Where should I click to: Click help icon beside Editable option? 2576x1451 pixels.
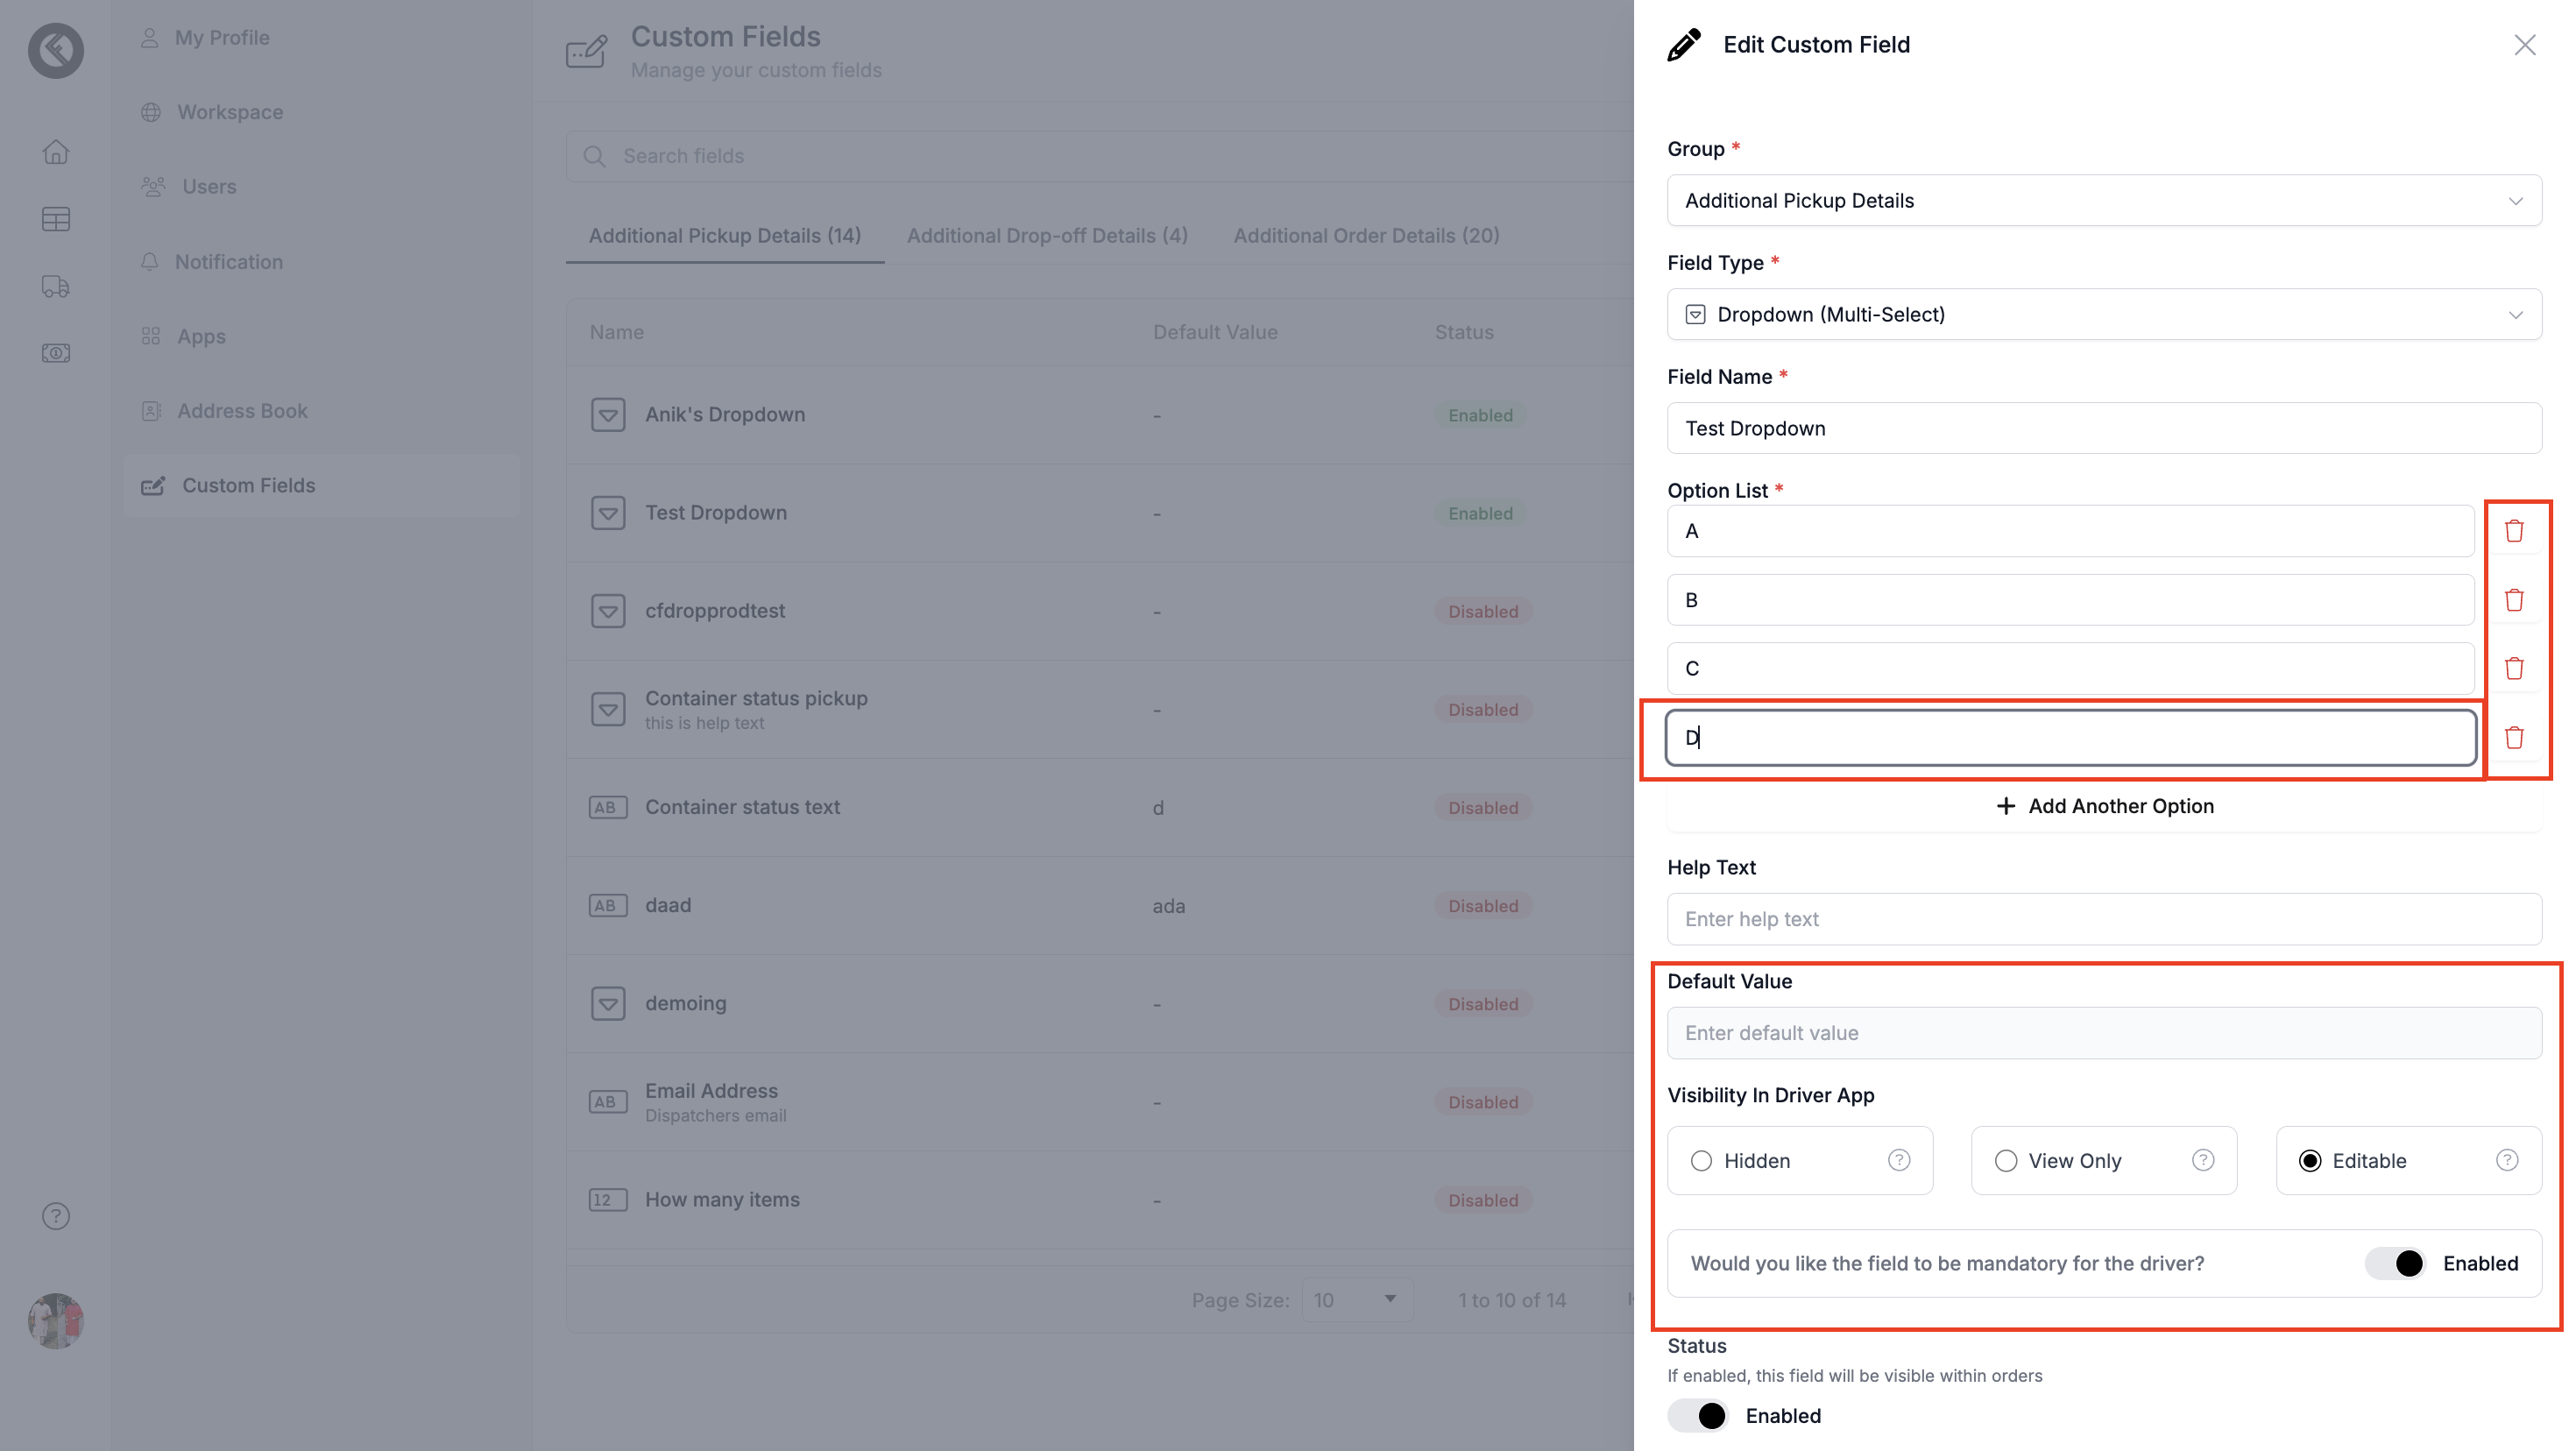coord(2507,1160)
